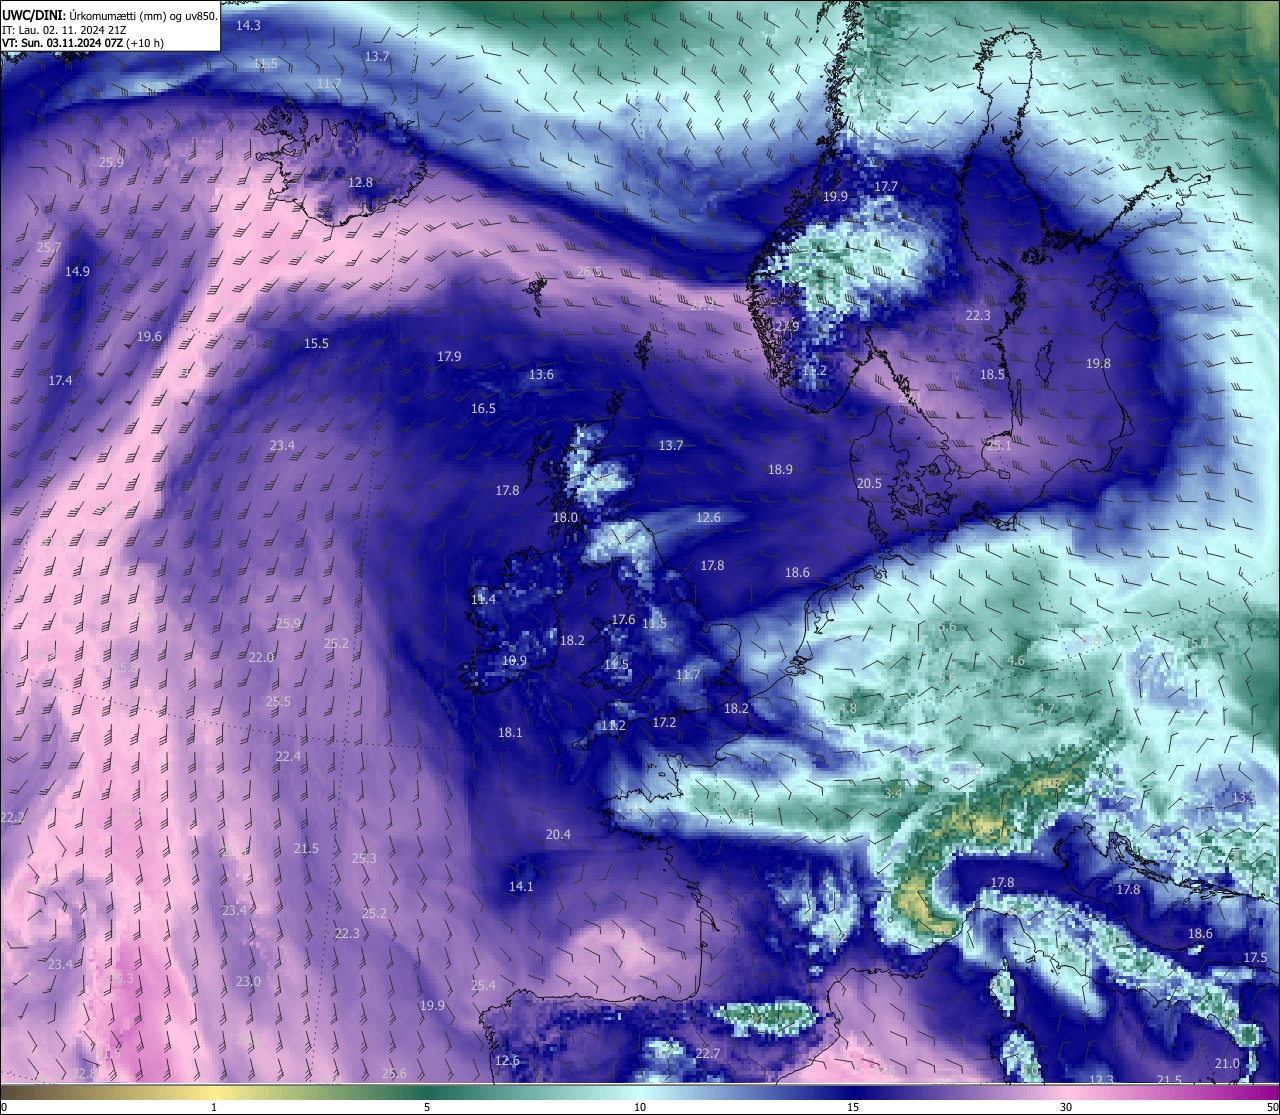Click the 17.5 value label

1255,957
